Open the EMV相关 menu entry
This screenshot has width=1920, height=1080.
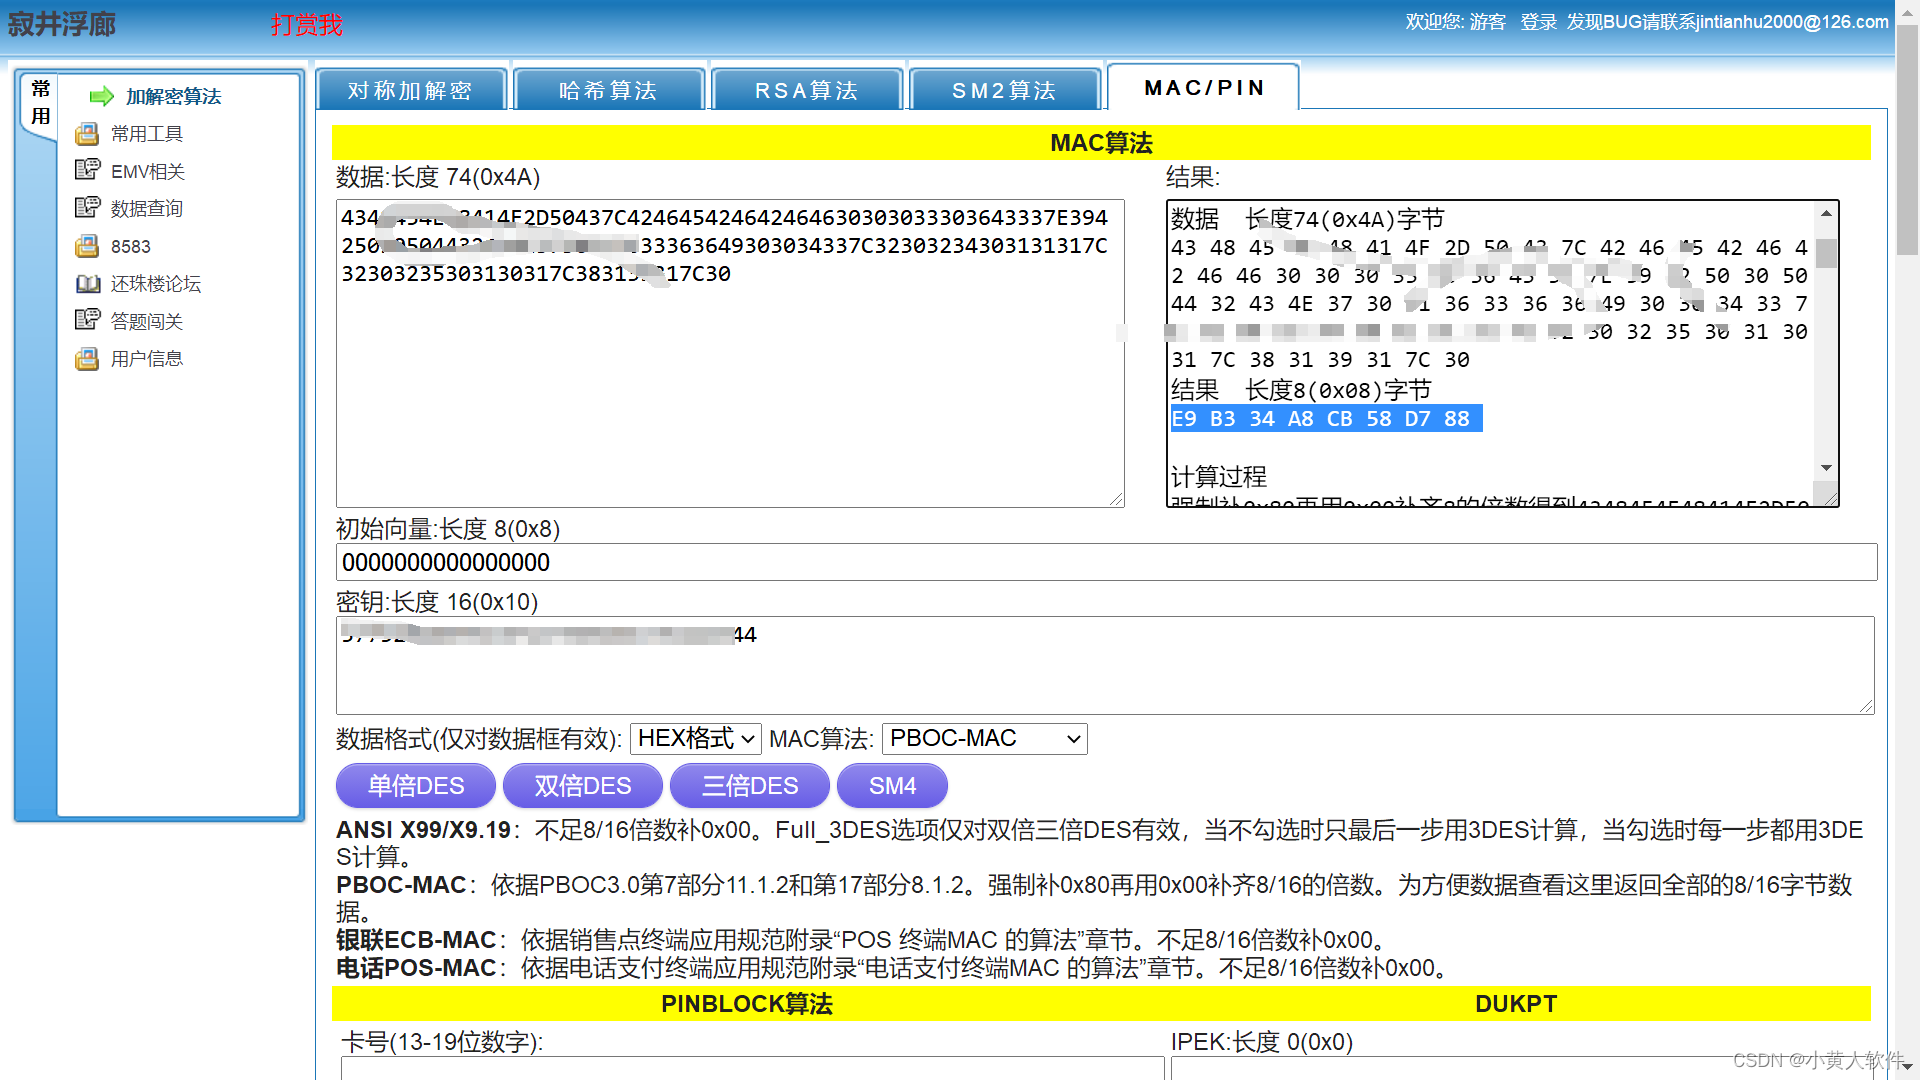pos(148,171)
